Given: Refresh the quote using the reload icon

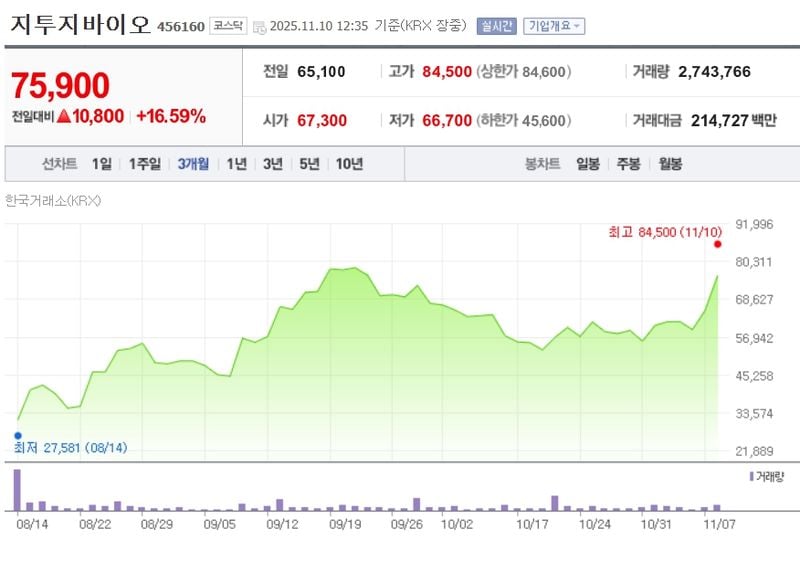Looking at the screenshot, I should tap(258, 28).
